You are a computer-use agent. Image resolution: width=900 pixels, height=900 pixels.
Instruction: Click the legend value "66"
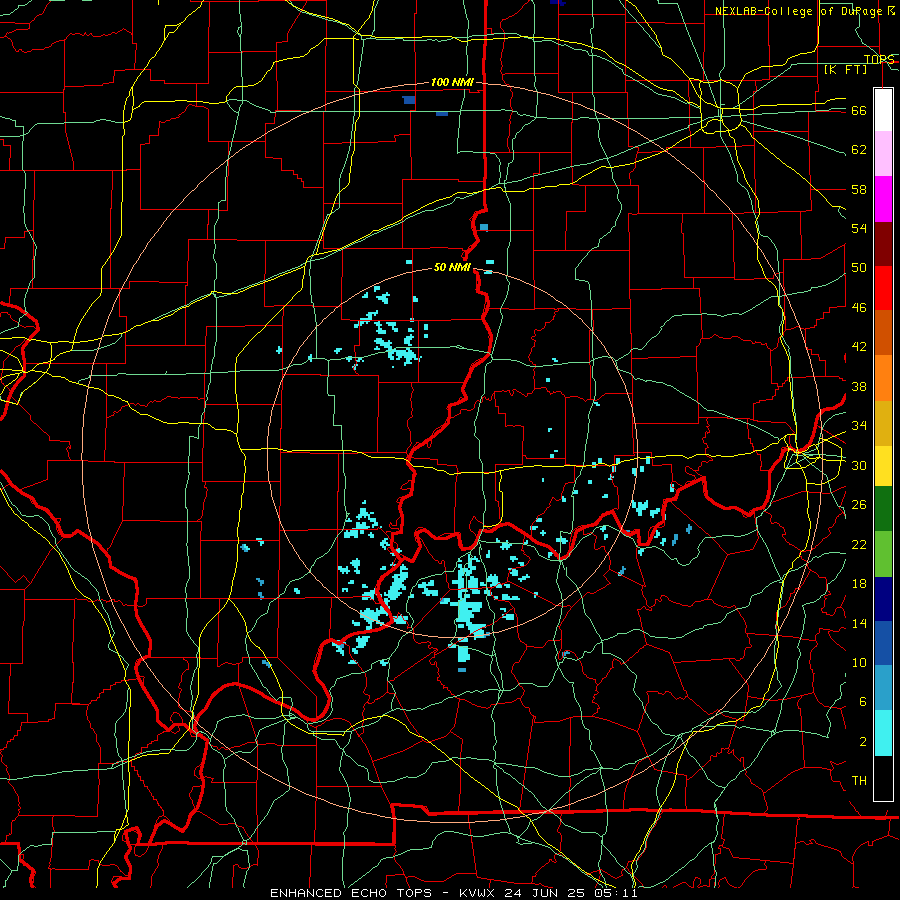tap(859, 111)
